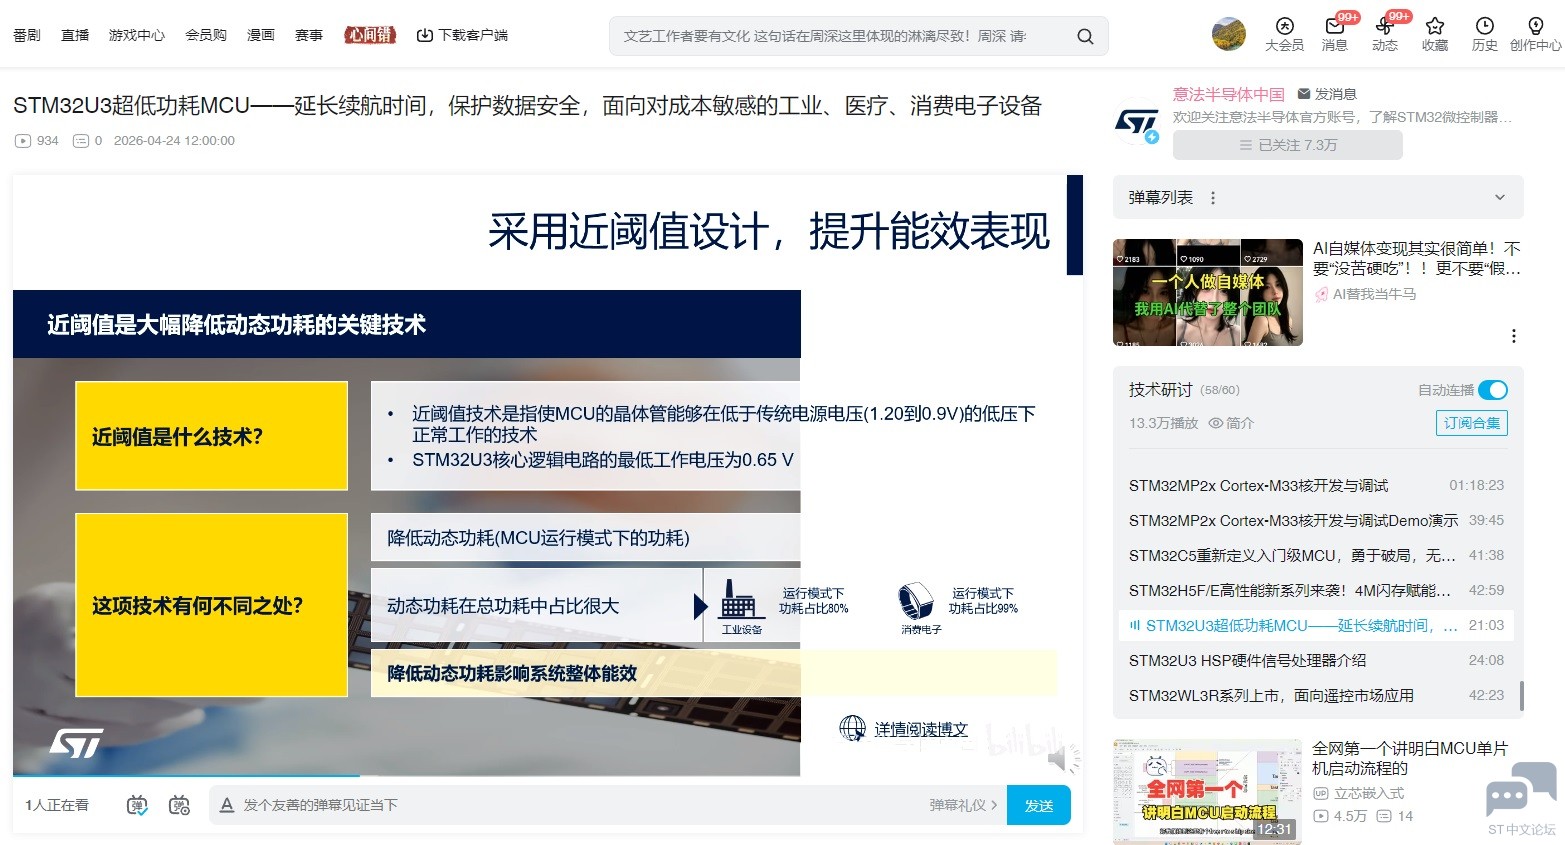Click the search magnifier icon
Viewport: 1565px width, 845px height.
(1085, 36)
